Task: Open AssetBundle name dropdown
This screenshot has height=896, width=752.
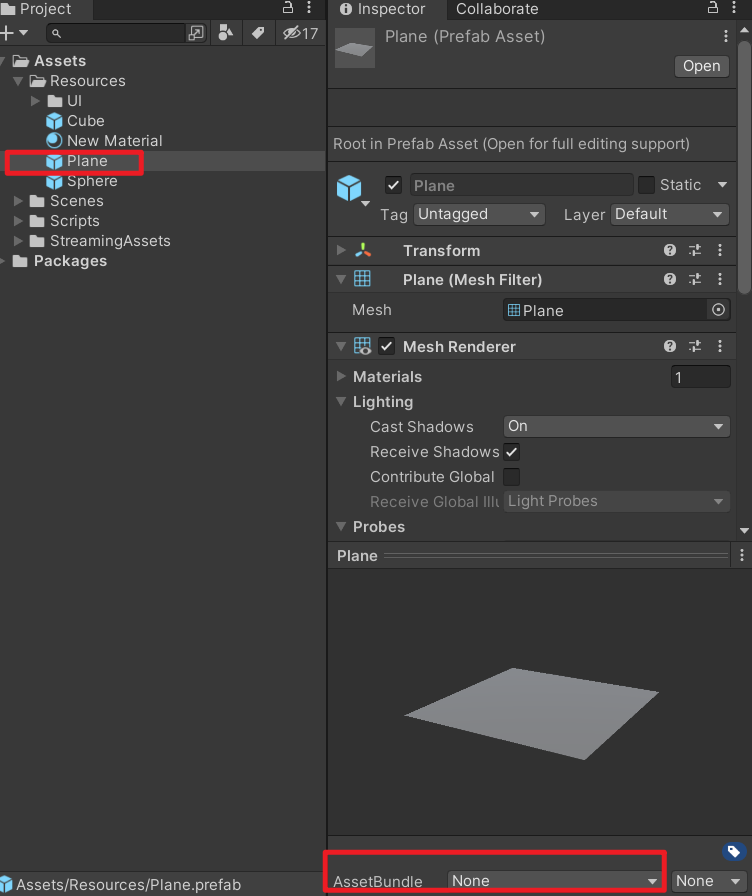Action: [553, 881]
